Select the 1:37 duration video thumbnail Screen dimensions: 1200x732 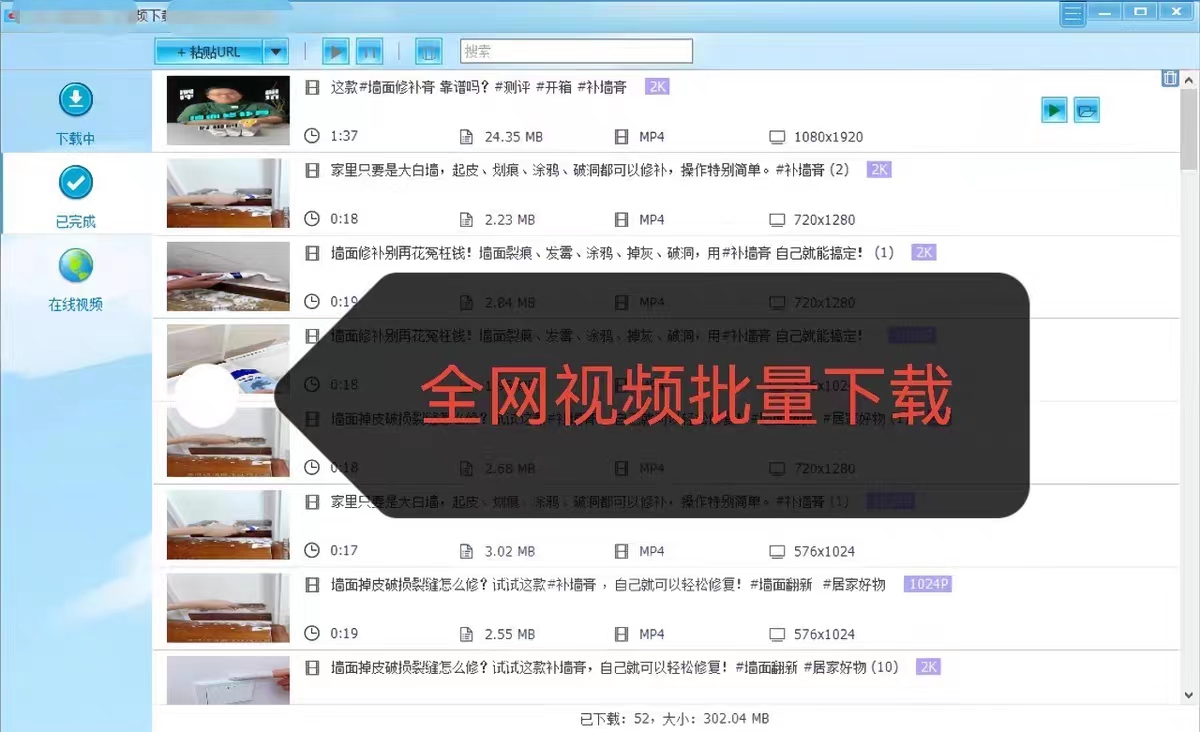[228, 111]
